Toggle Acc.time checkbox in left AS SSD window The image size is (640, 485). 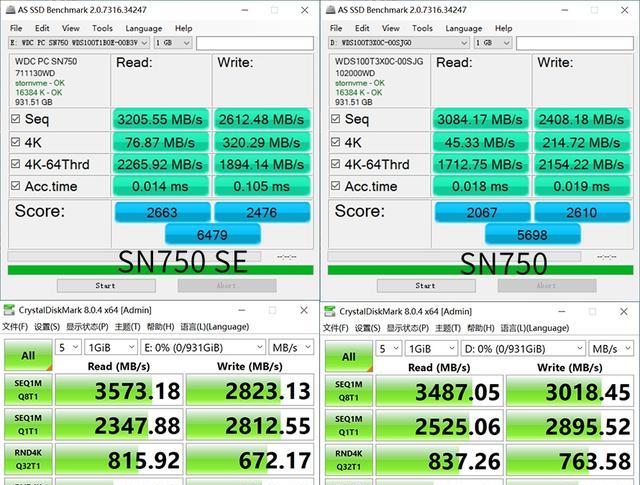click(x=16, y=186)
